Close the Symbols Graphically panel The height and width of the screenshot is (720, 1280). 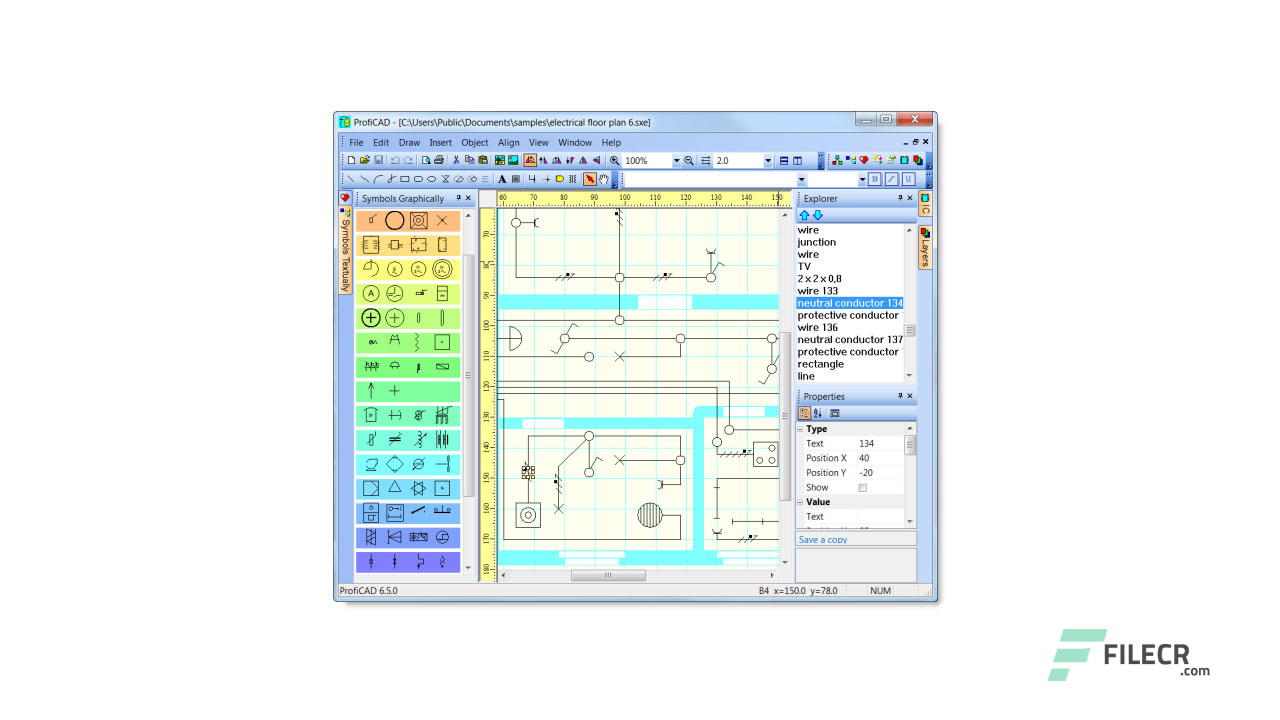[468, 198]
